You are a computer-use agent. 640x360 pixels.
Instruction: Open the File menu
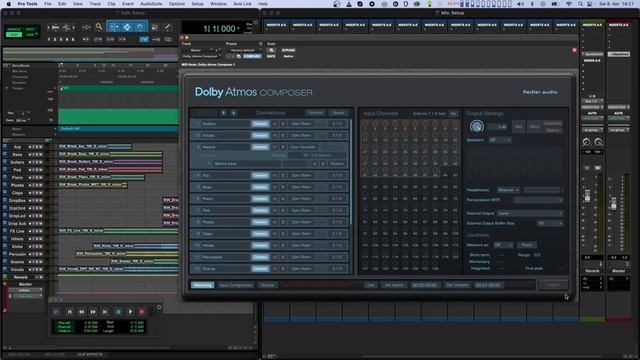pyautogui.click(x=48, y=4)
